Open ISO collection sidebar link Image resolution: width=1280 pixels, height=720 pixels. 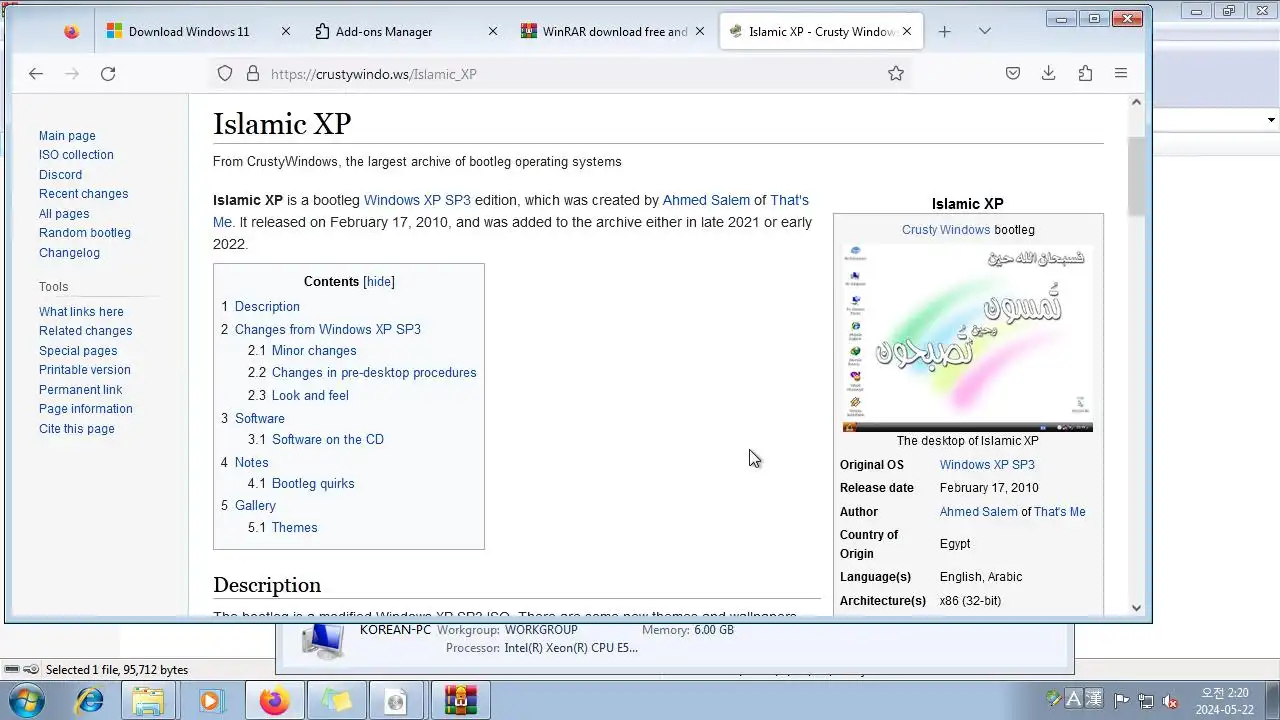tap(76, 155)
